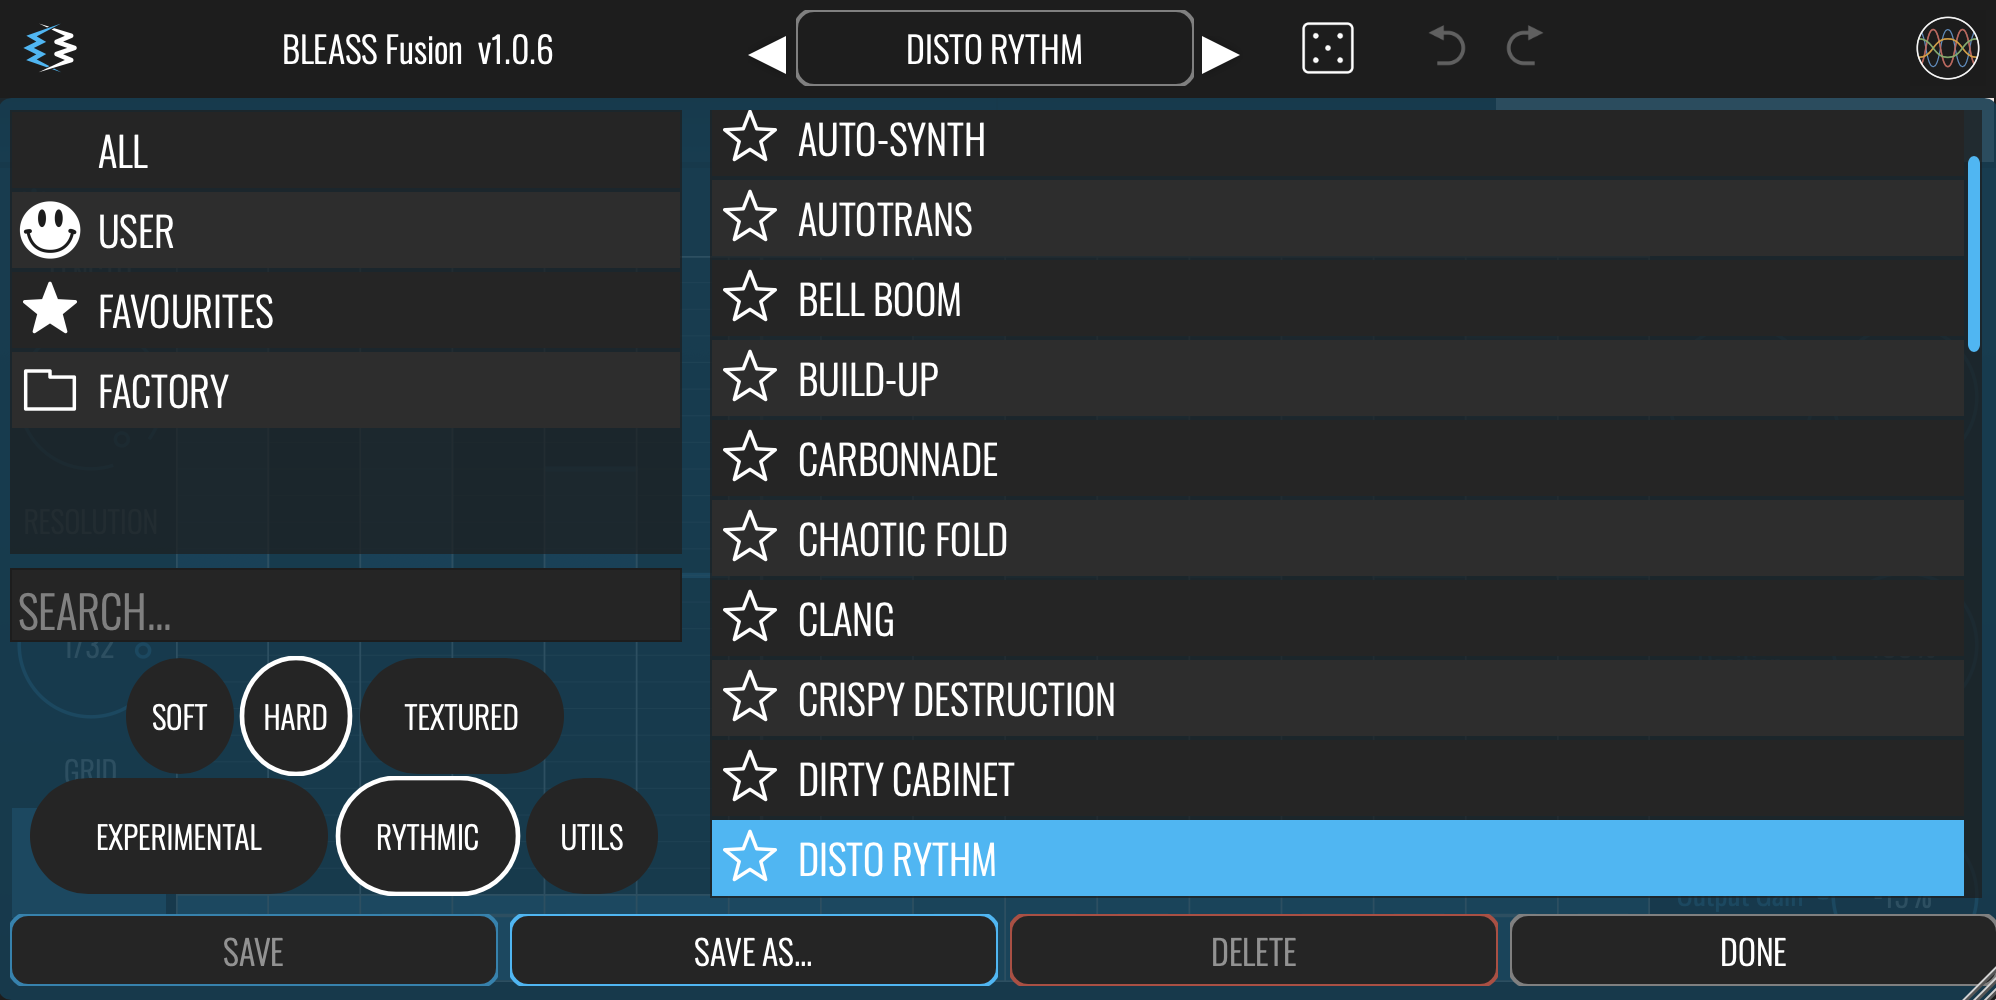
Task: Select the FACTORY preset folder
Action: [x=163, y=391]
